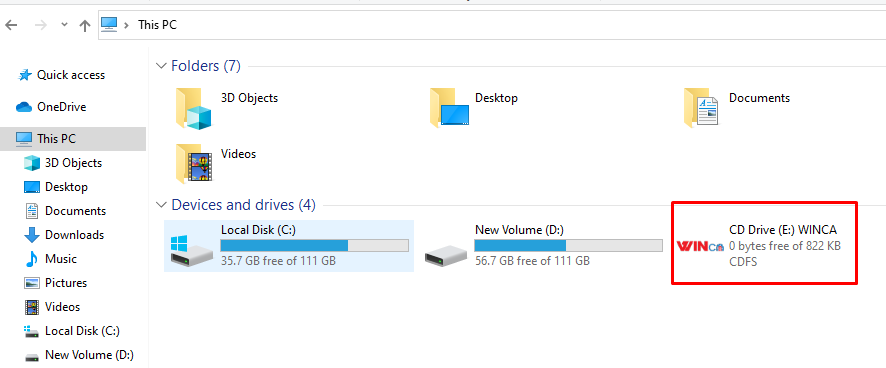Select the Videos folder label

(x=238, y=154)
